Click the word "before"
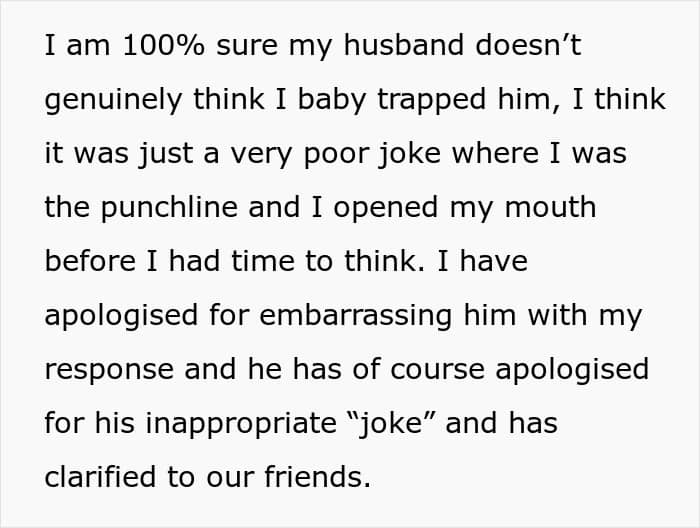Viewport: 700px width, 528px height. 90,262
